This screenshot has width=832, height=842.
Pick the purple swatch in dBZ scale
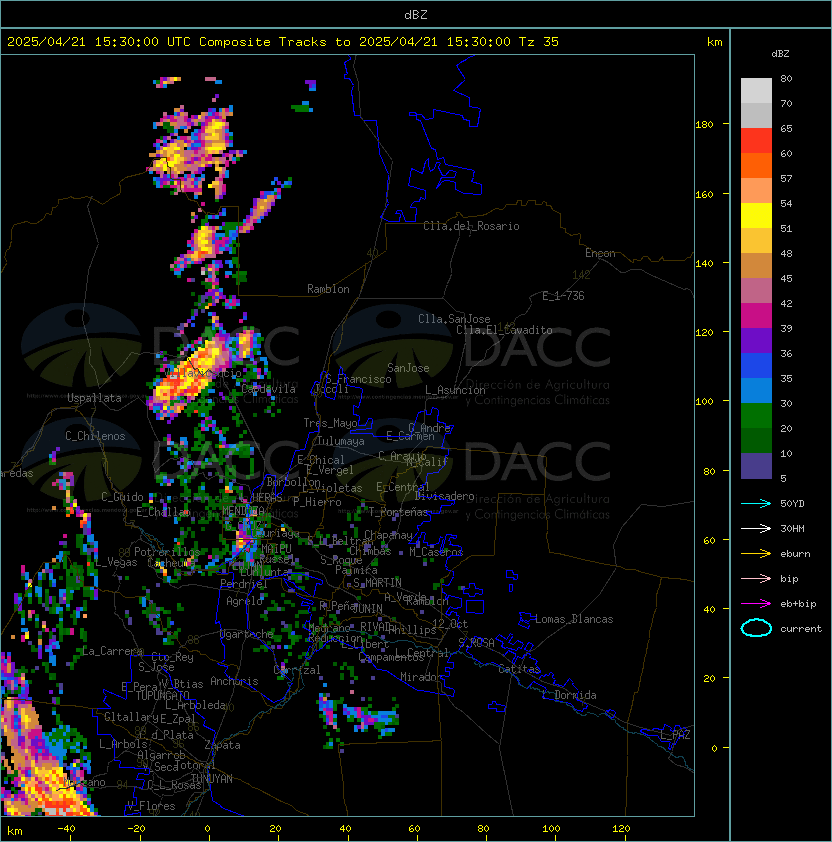pos(756,341)
